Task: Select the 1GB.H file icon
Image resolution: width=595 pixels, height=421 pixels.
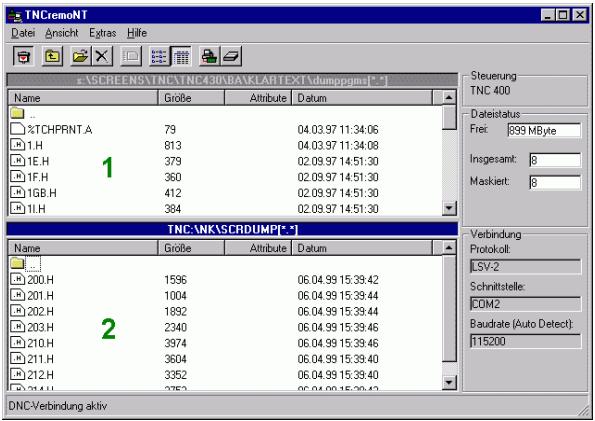Action: tap(17, 192)
